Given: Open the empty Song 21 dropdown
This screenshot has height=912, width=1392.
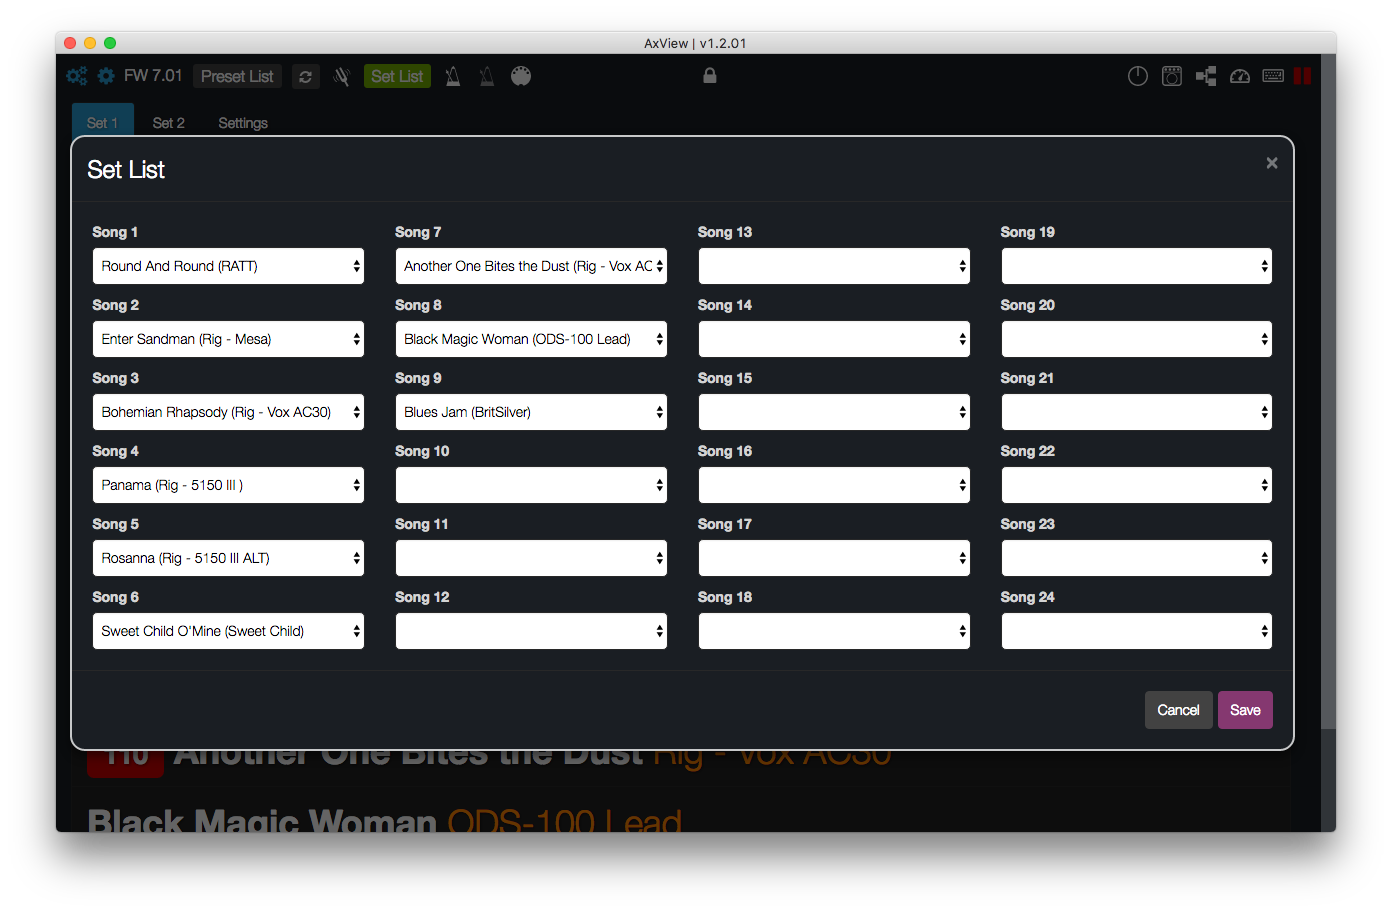Looking at the screenshot, I should point(1137,412).
